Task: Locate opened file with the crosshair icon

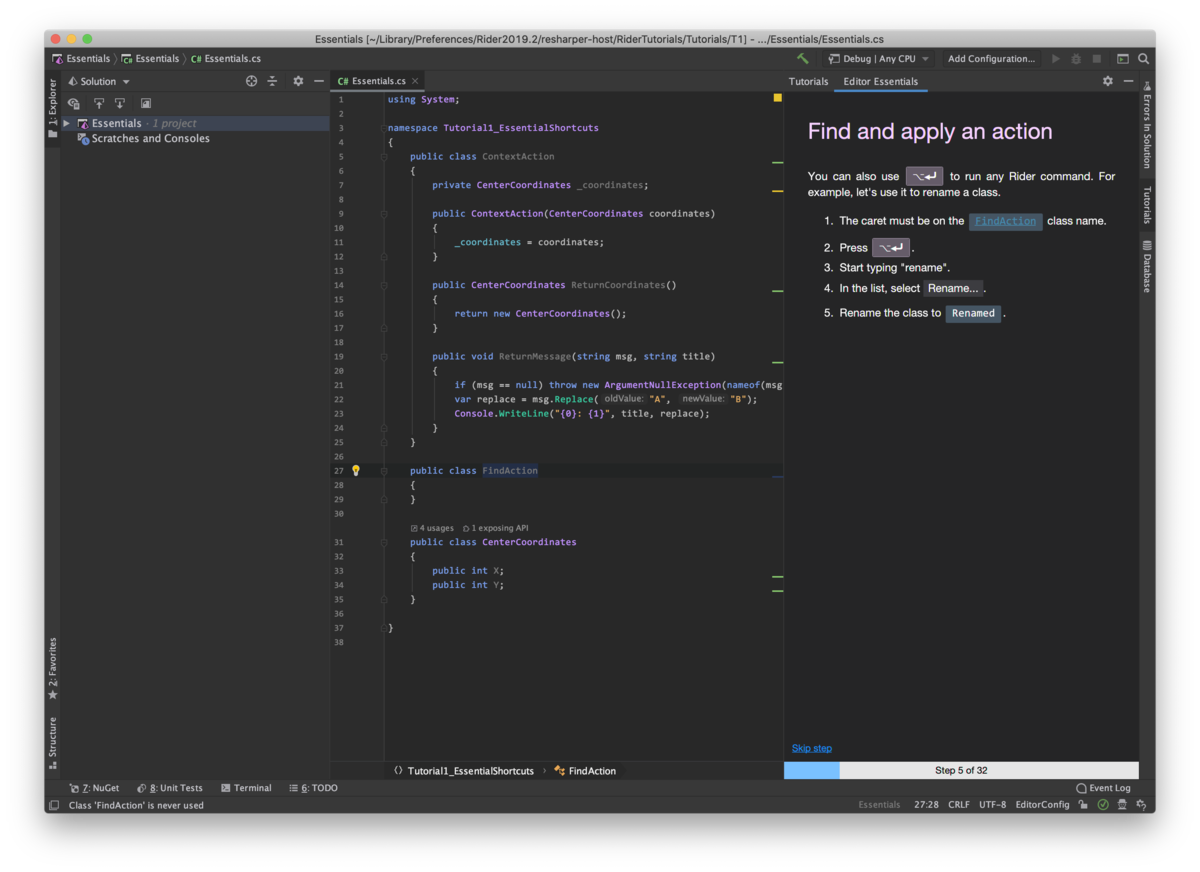Action: tap(253, 81)
